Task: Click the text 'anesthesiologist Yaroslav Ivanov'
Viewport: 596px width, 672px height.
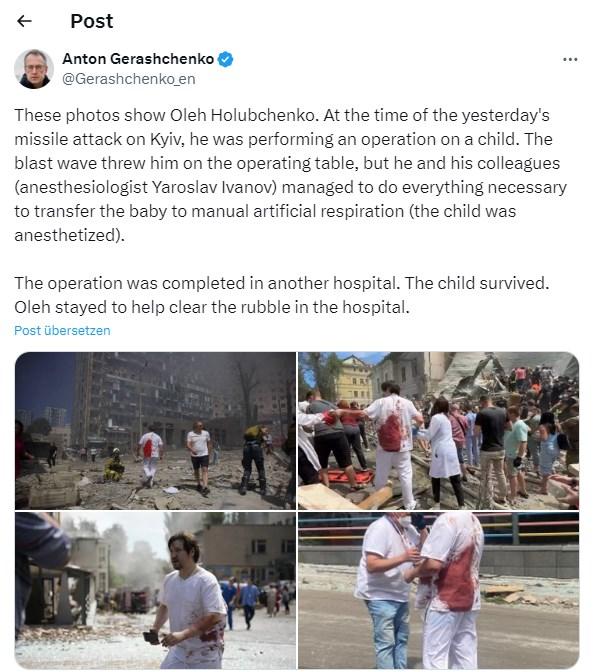Action: click(147, 187)
